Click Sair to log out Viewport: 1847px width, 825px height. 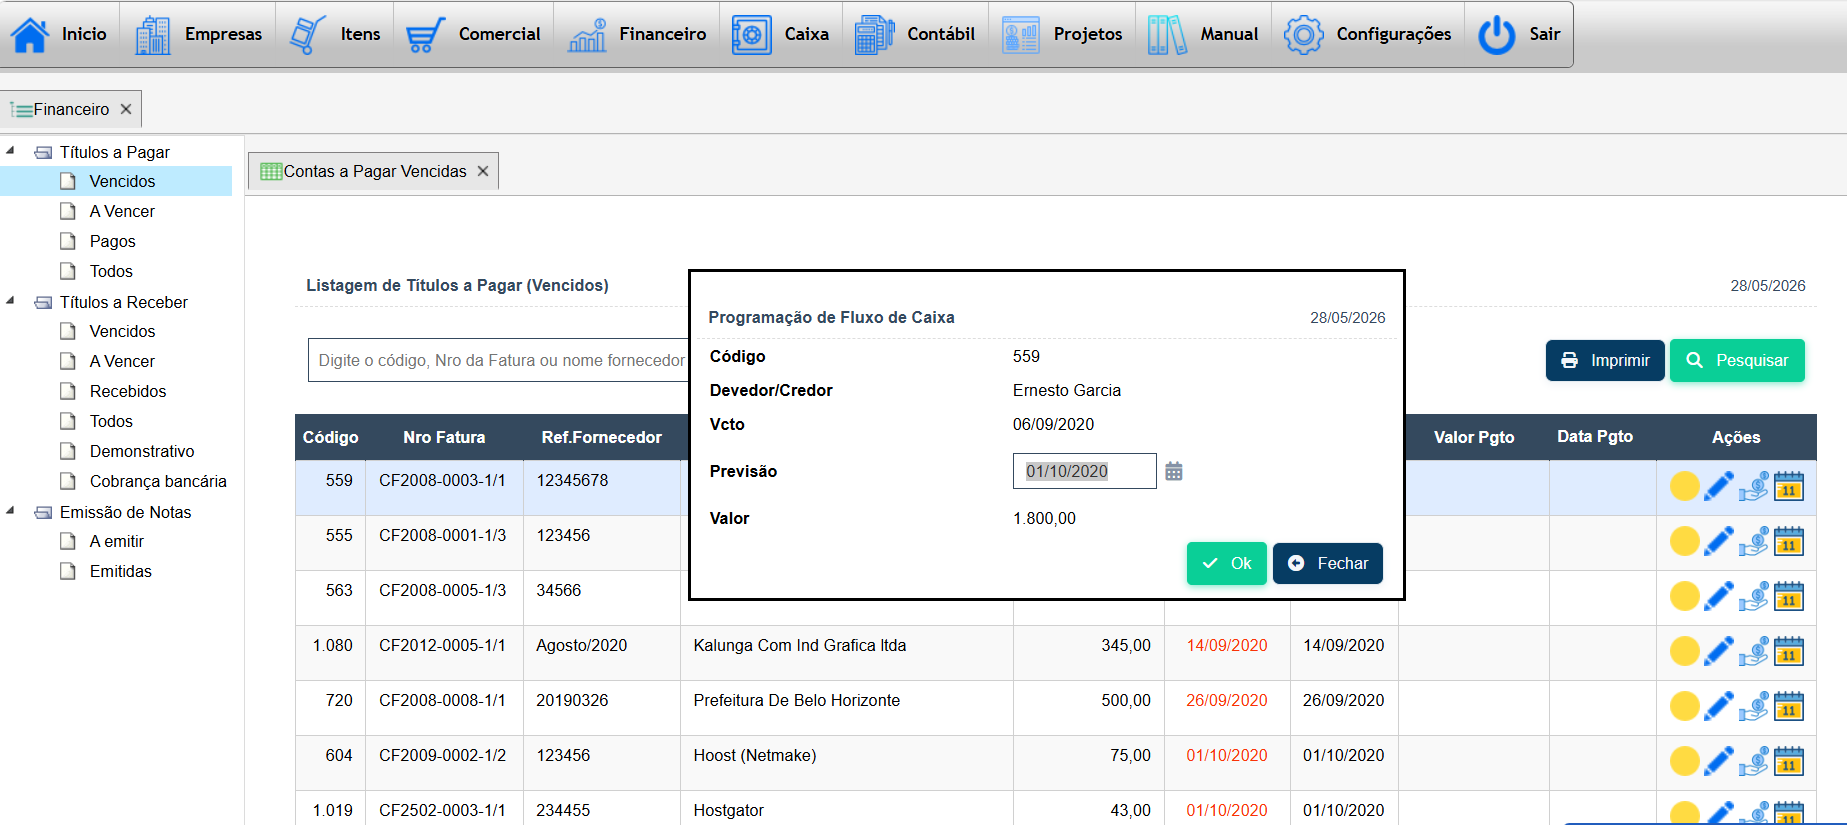coord(1519,34)
